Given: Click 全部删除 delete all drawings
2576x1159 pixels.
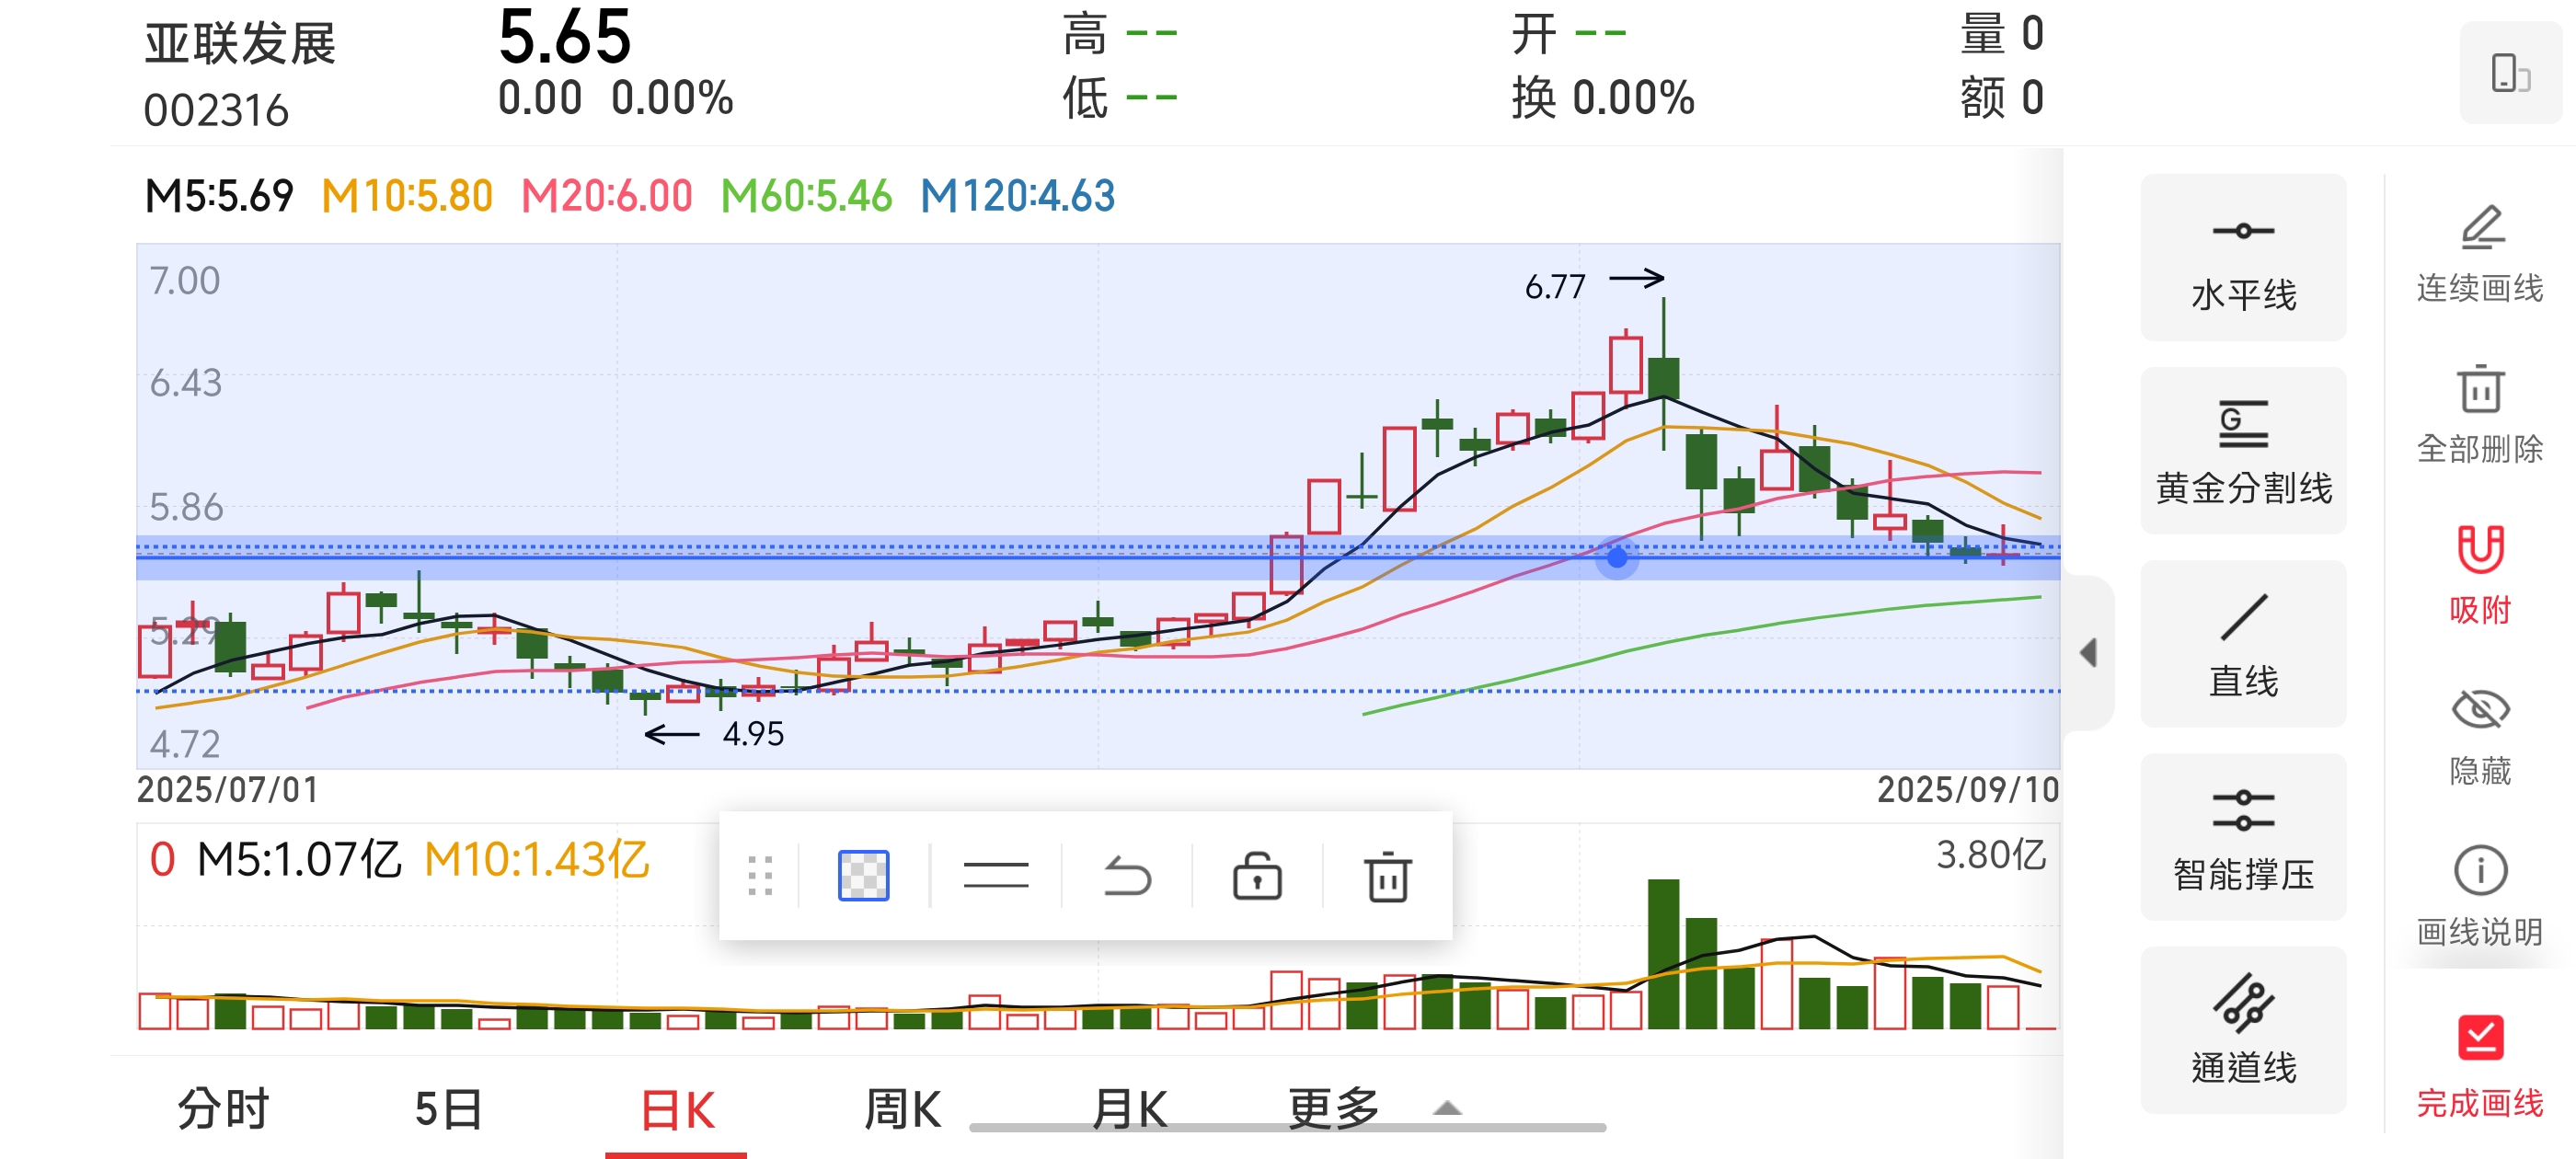Looking at the screenshot, I should click(2480, 415).
